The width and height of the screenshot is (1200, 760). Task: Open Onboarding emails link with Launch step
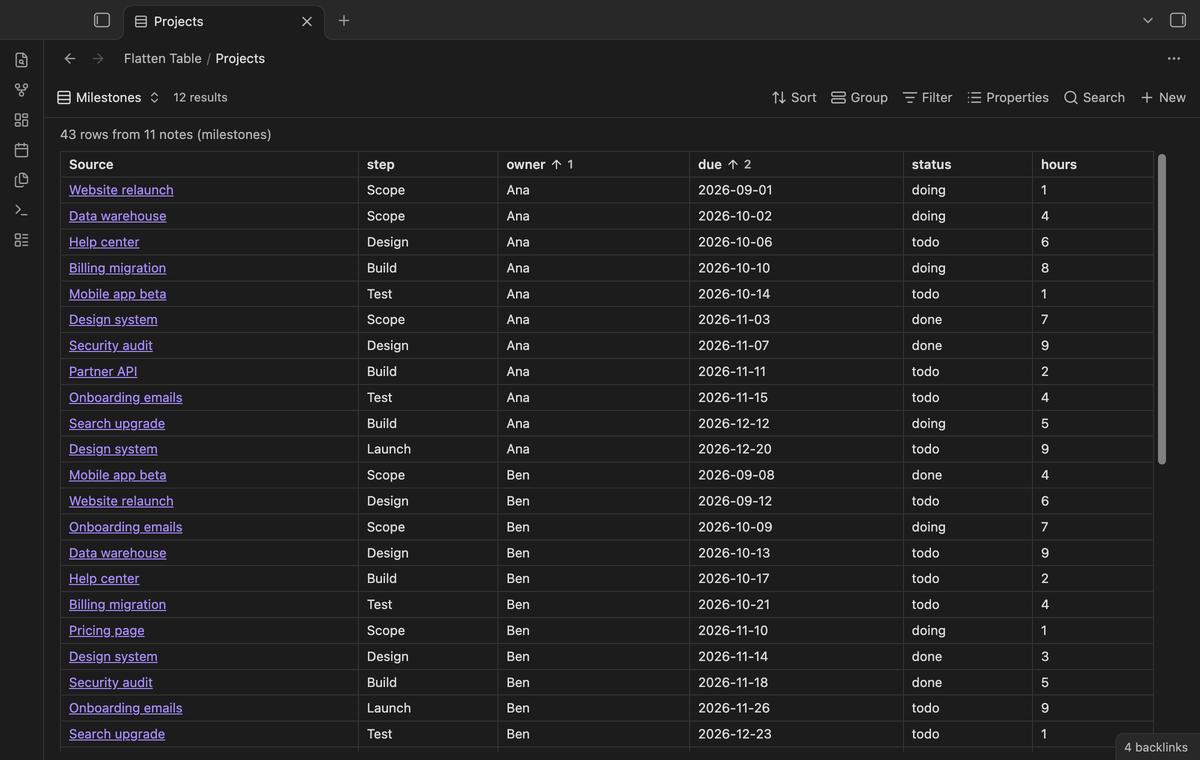pyautogui.click(x=126, y=708)
